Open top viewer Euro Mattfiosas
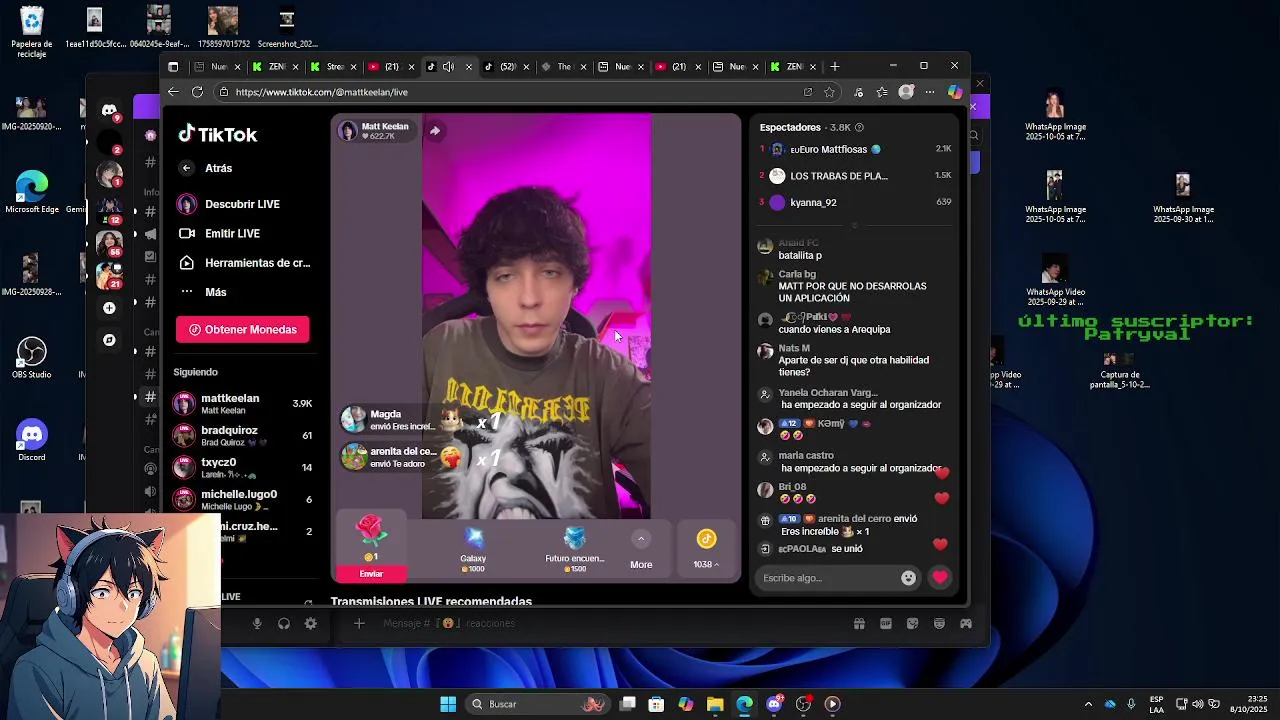Image resolution: width=1280 pixels, height=720 pixels. 855,149
